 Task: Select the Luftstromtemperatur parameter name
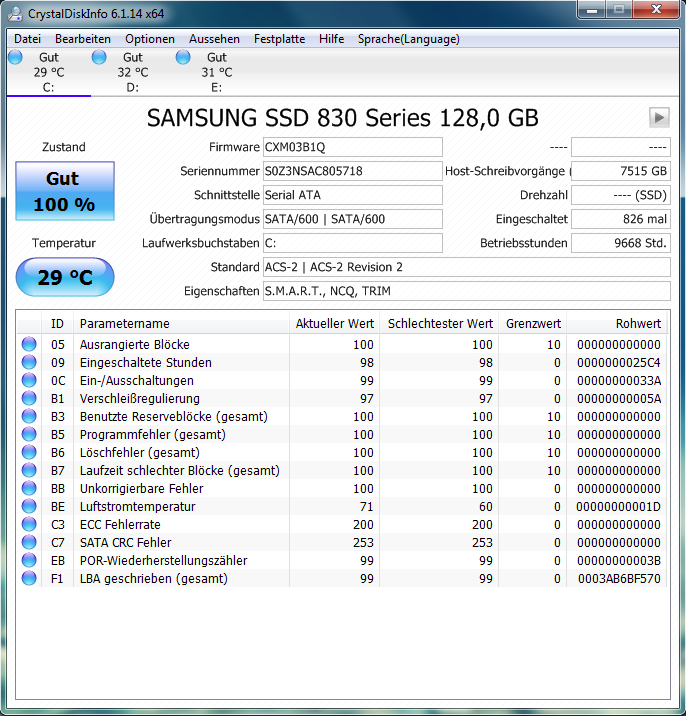point(137,506)
